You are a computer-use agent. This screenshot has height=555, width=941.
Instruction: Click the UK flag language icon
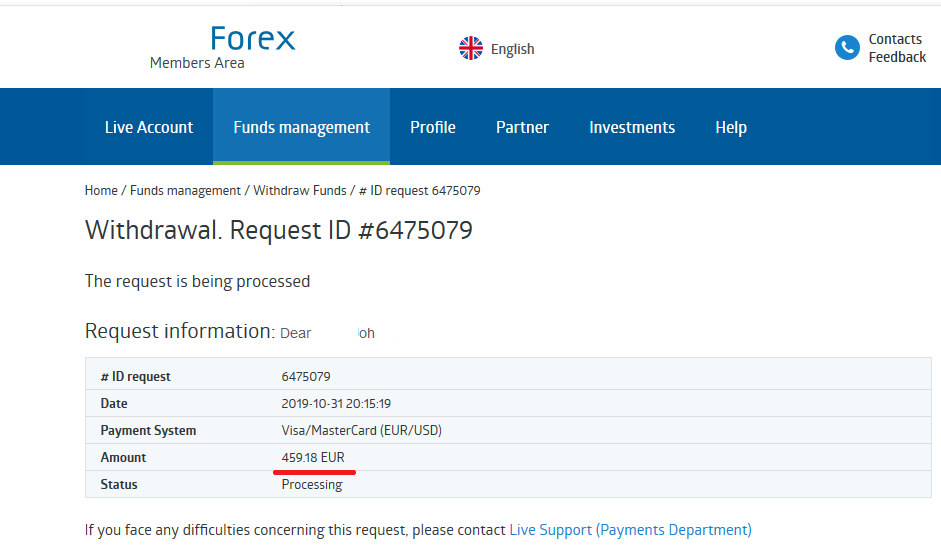coord(470,48)
